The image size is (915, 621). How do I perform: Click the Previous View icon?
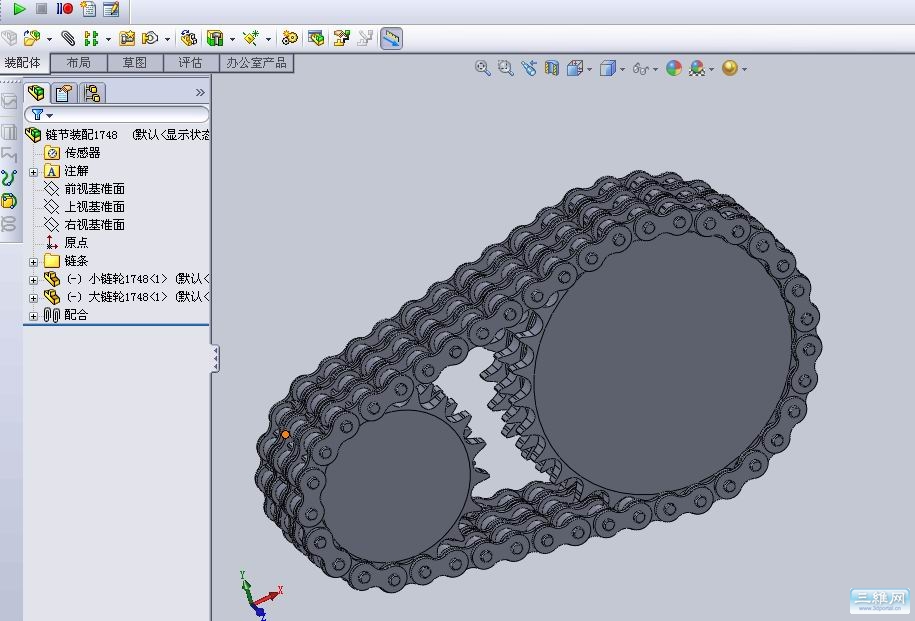click(x=529, y=68)
